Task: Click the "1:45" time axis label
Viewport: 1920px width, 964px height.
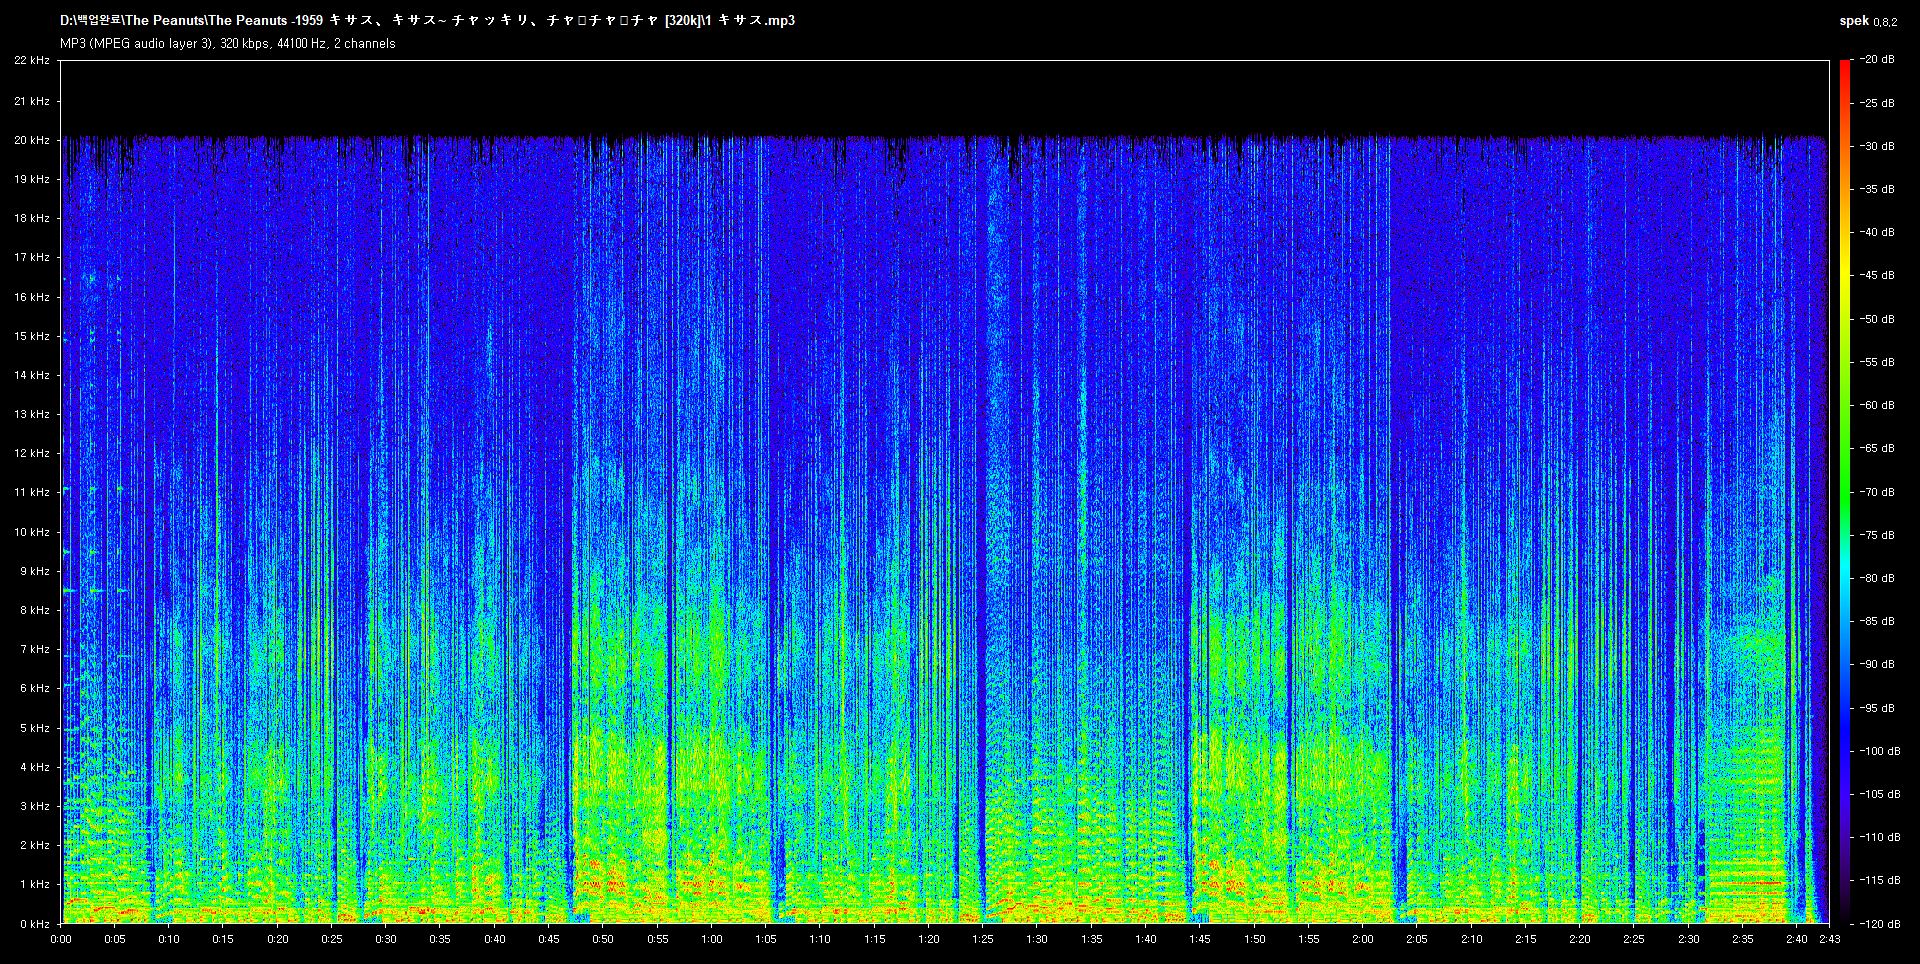Action: pyautogui.click(x=1200, y=939)
